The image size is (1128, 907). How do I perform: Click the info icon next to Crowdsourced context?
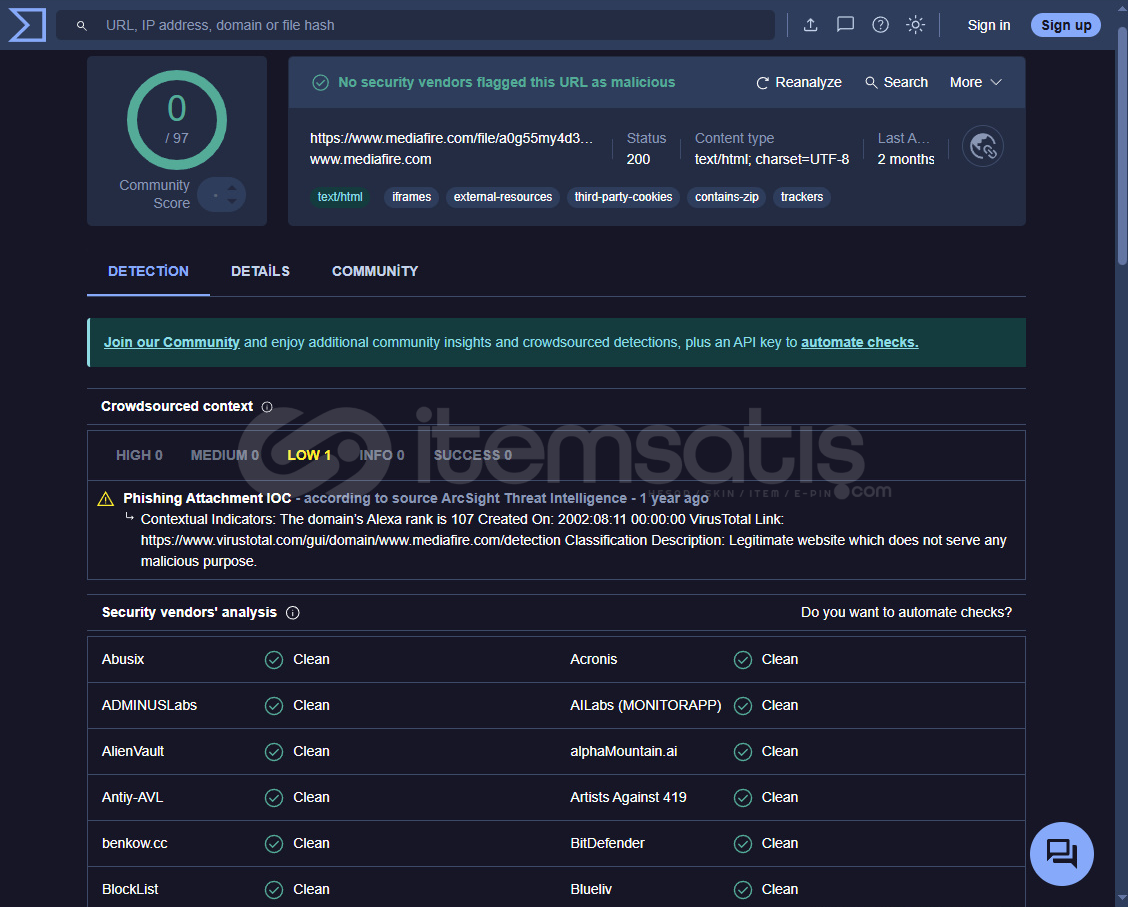pos(267,407)
